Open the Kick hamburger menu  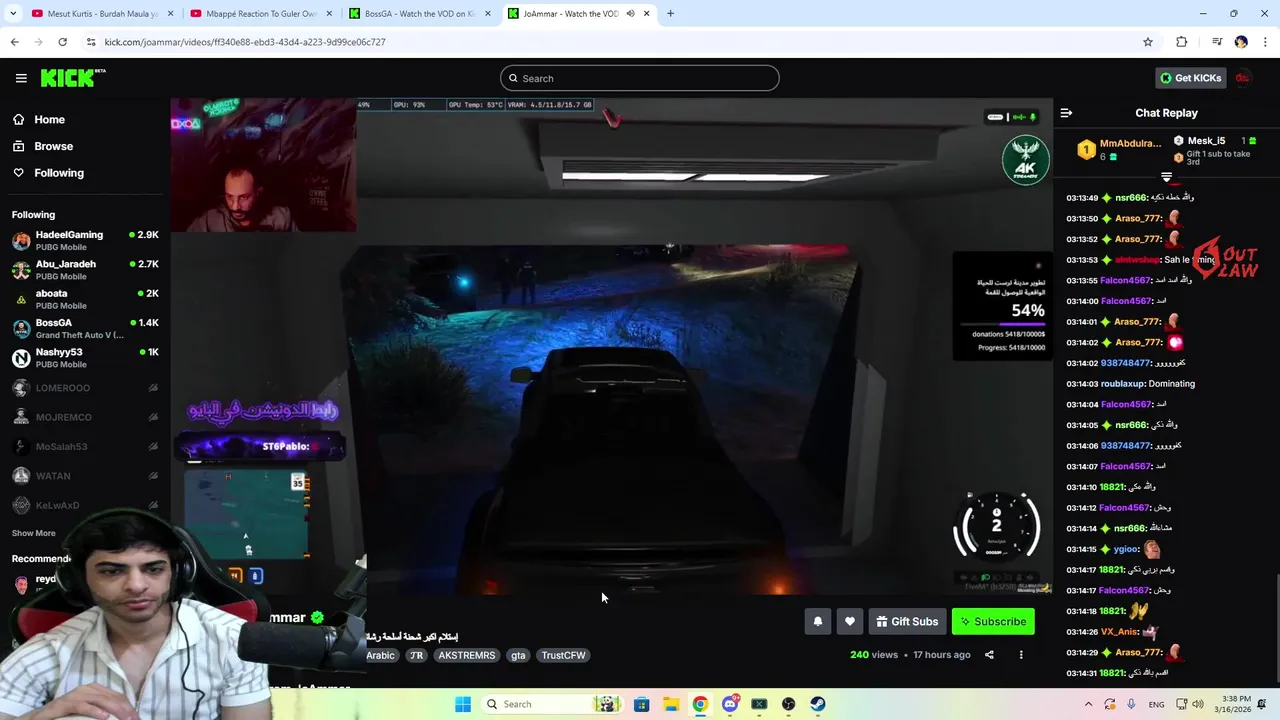pyautogui.click(x=21, y=78)
